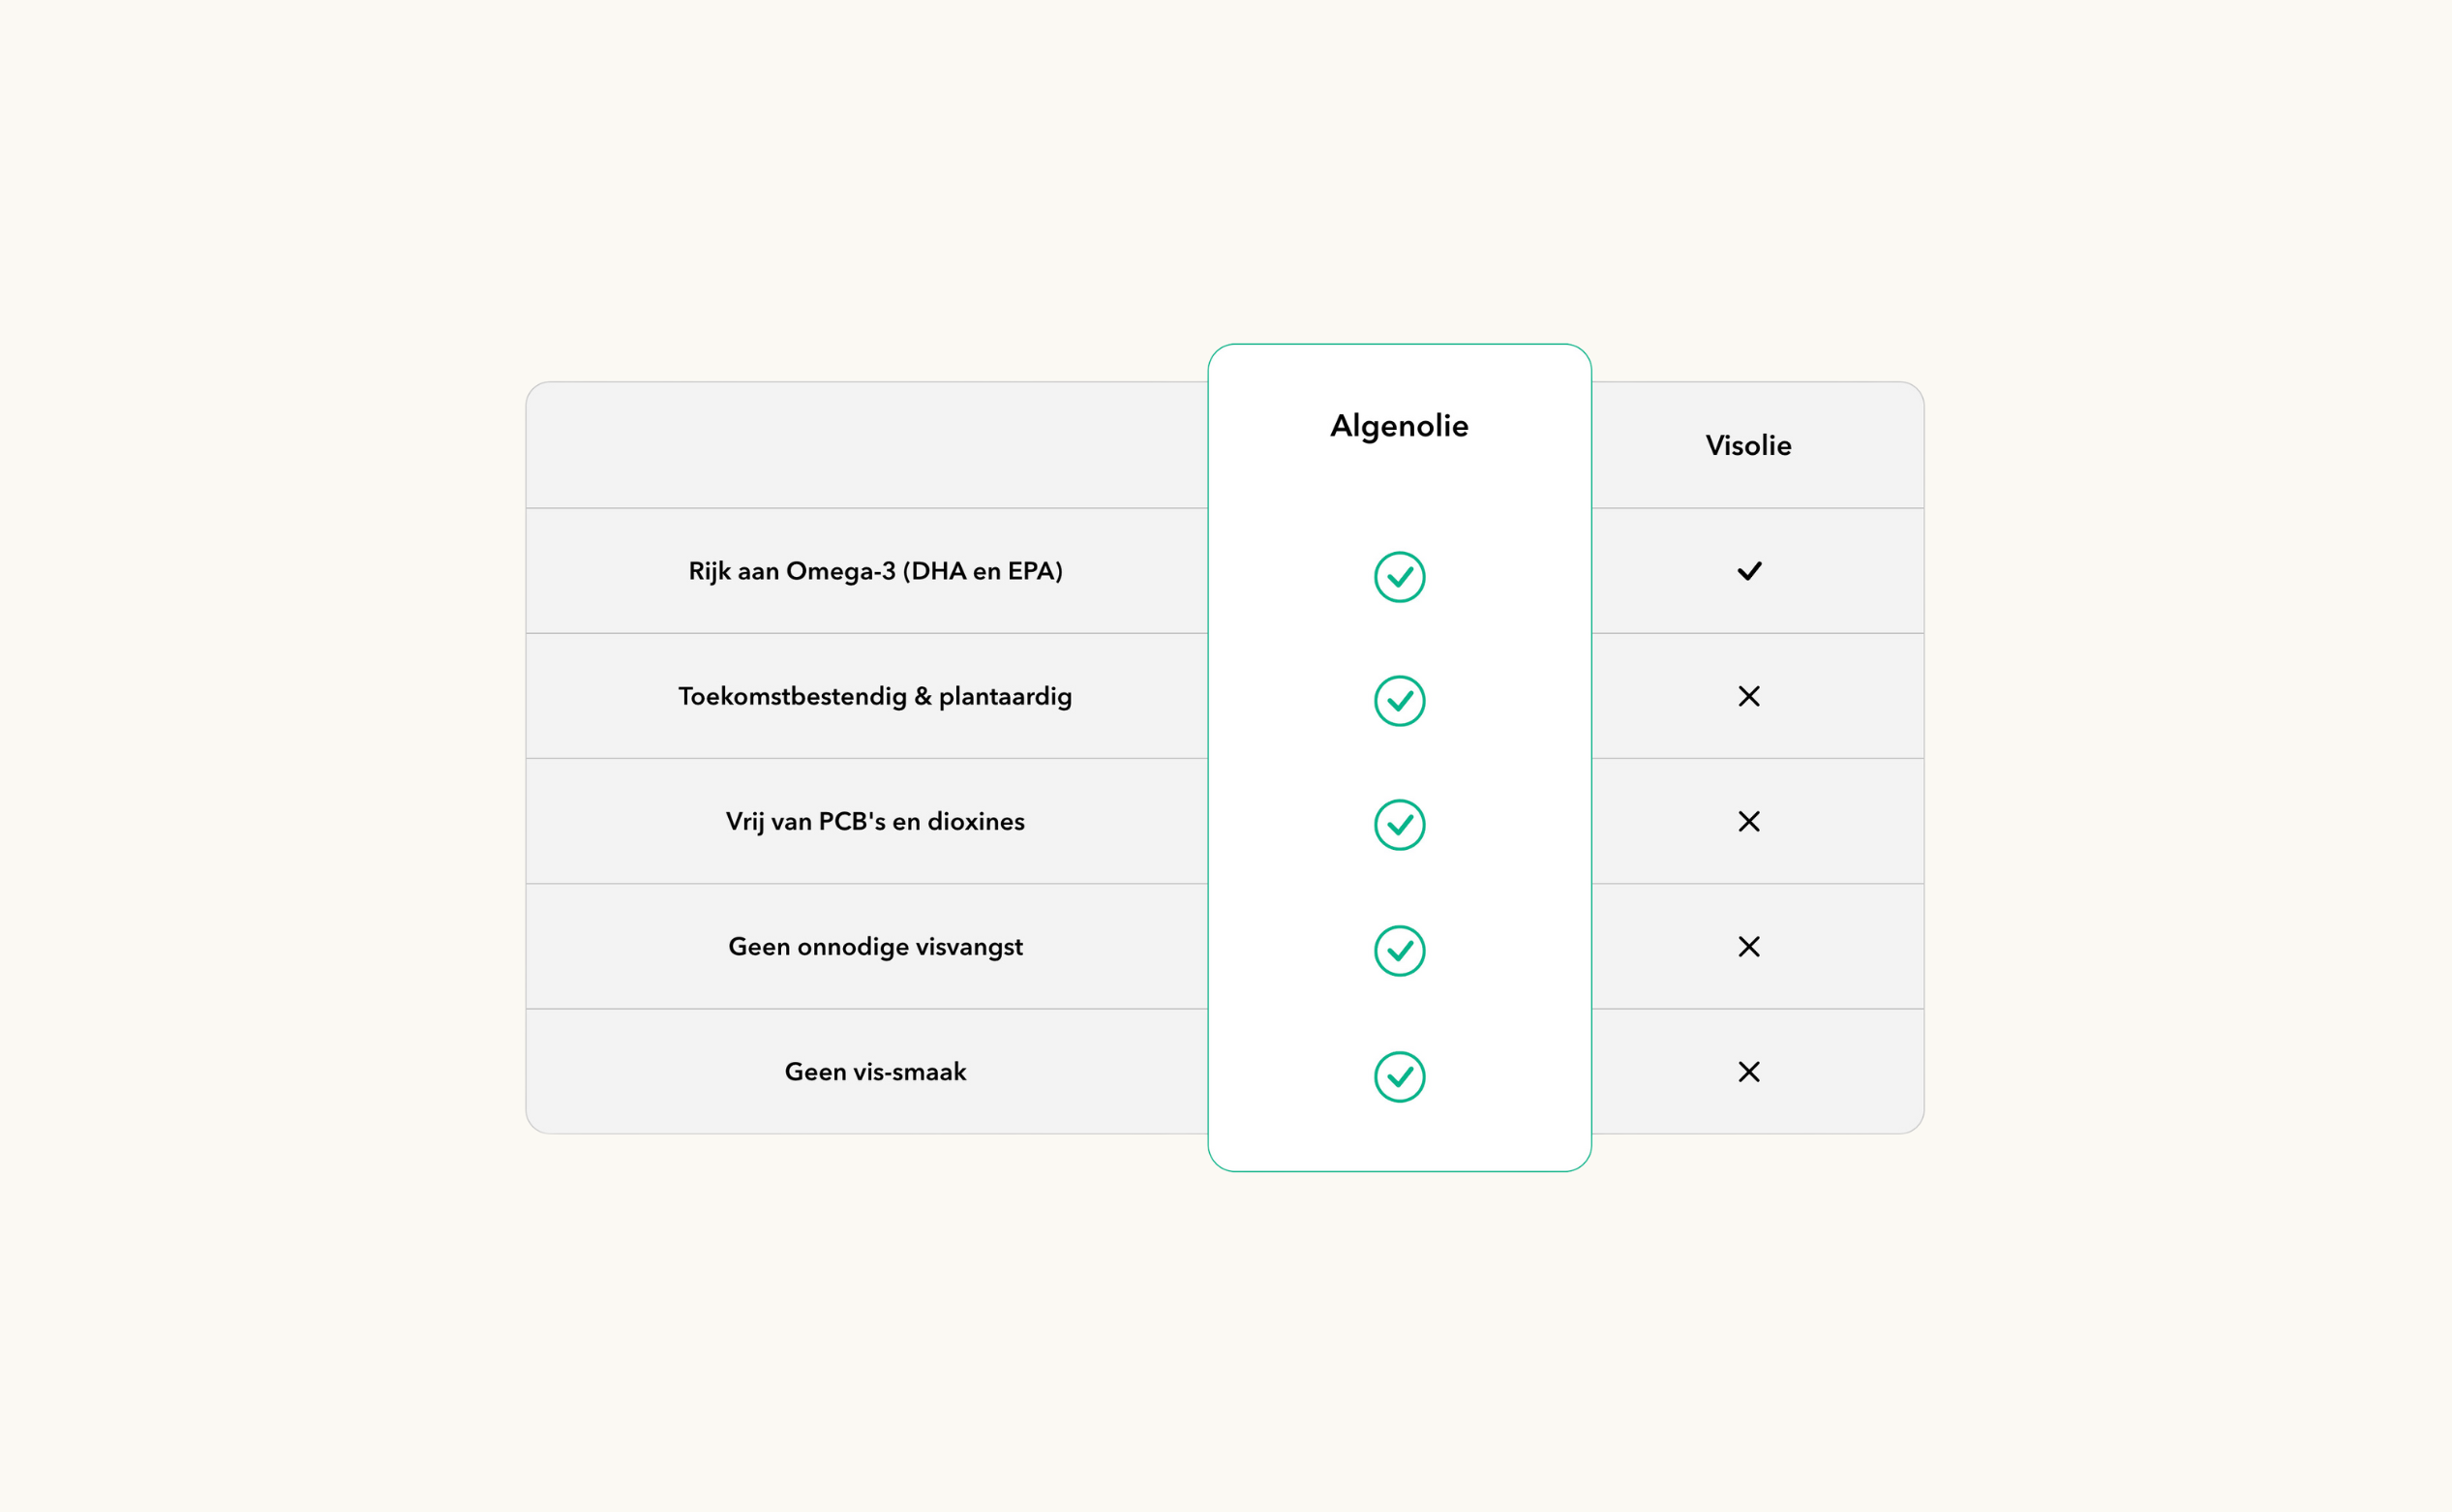This screenshot has height=1512, width=2452.
Task: Click the Vrij van PCB's en dioxines label
Action: click(x=875, y=821)
